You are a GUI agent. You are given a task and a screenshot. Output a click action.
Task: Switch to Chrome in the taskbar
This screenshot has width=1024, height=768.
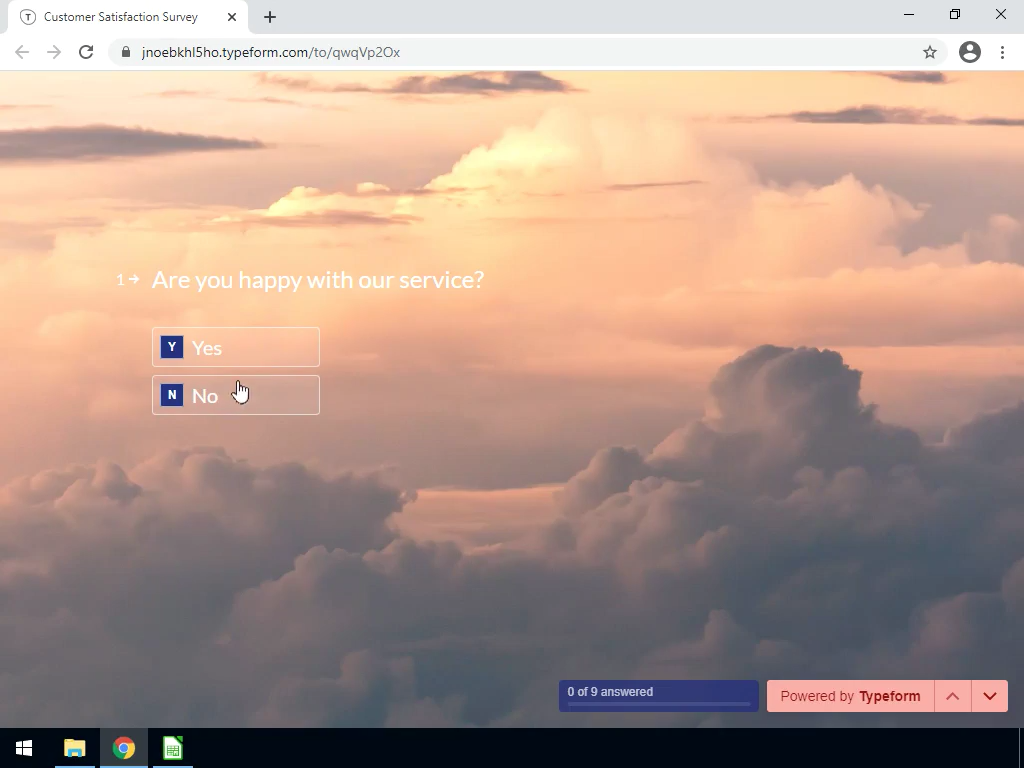(123, 748)
